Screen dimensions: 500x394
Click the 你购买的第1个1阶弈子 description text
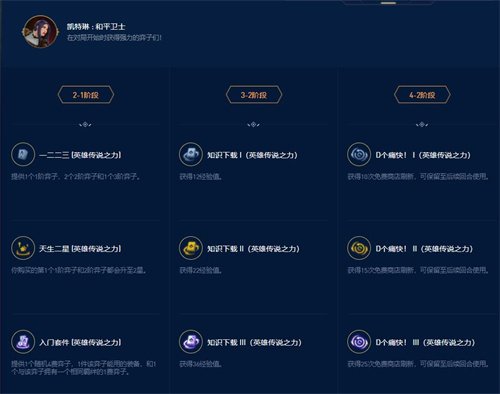pyautogui.click(x=79, y=270)
